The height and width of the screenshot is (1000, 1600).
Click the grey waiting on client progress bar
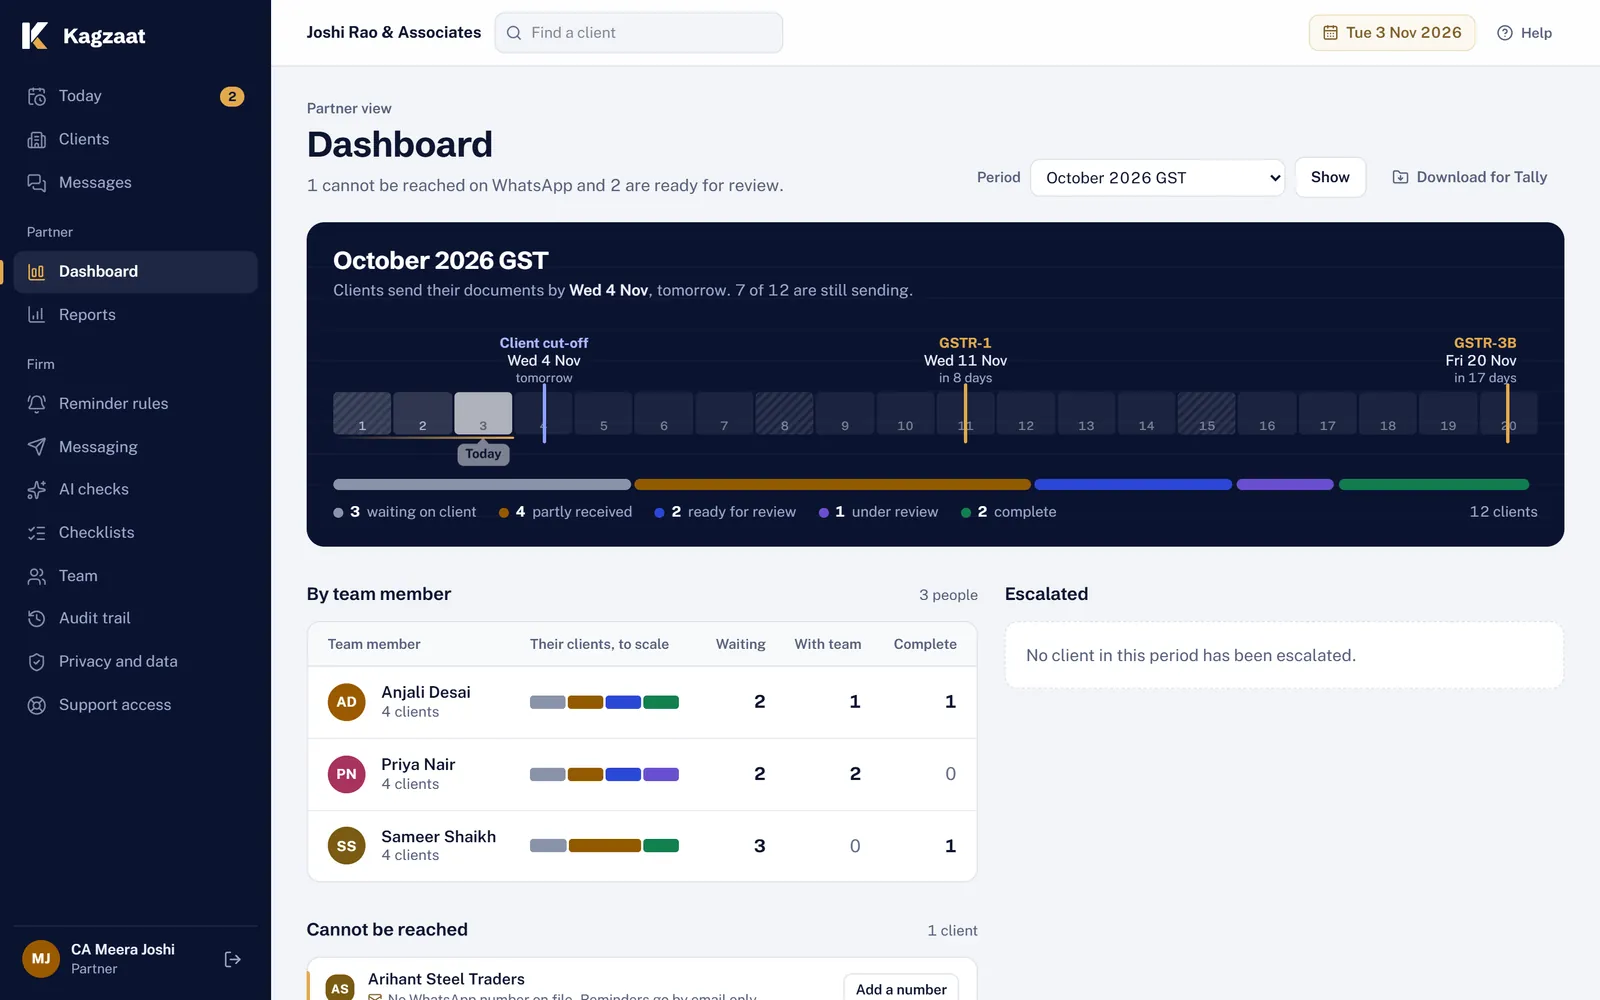click(482, 485)
